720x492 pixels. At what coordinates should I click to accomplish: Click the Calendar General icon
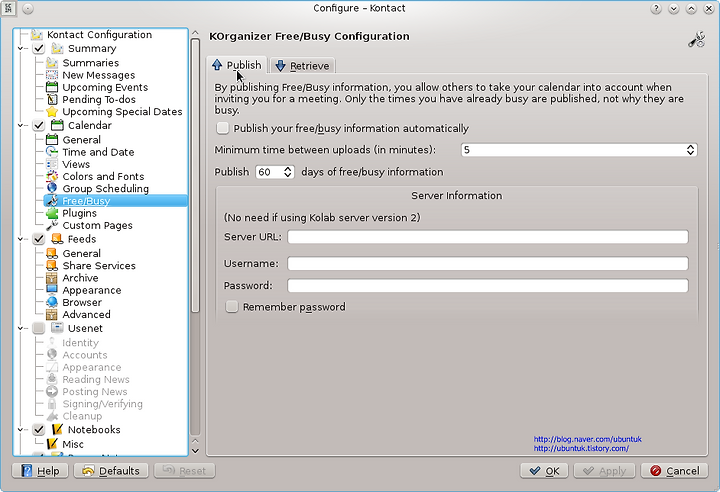[x=52, y=140]
